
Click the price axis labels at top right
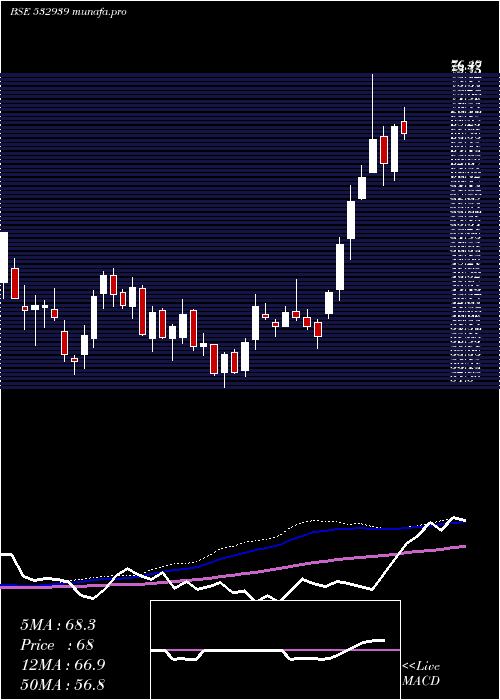pos(467,67)
